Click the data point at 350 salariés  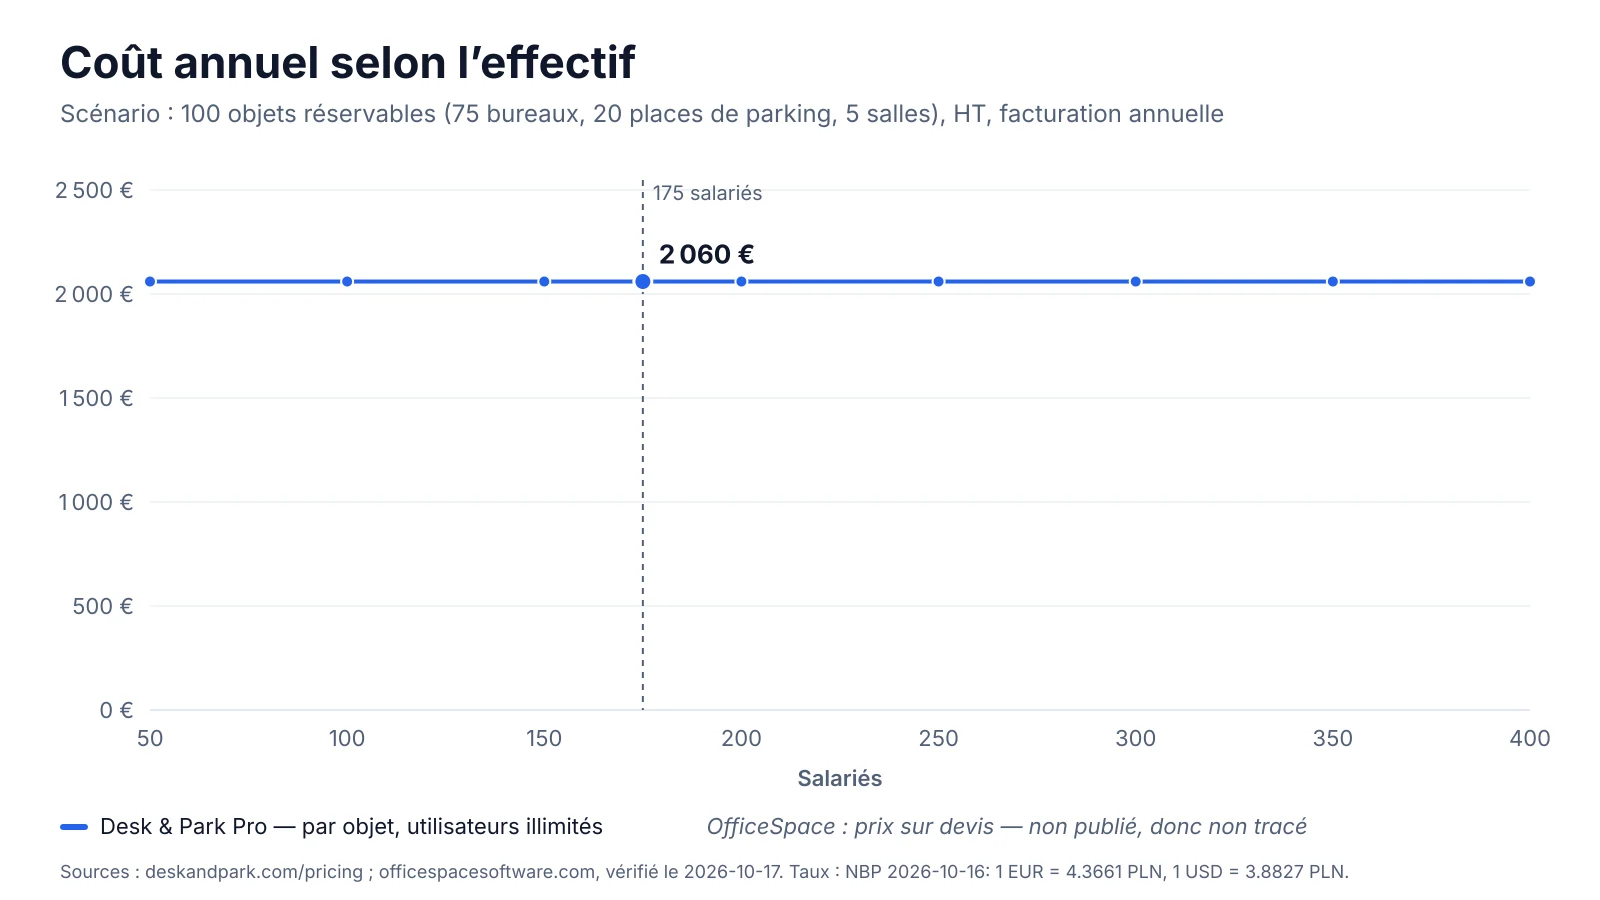[1333, 282]
